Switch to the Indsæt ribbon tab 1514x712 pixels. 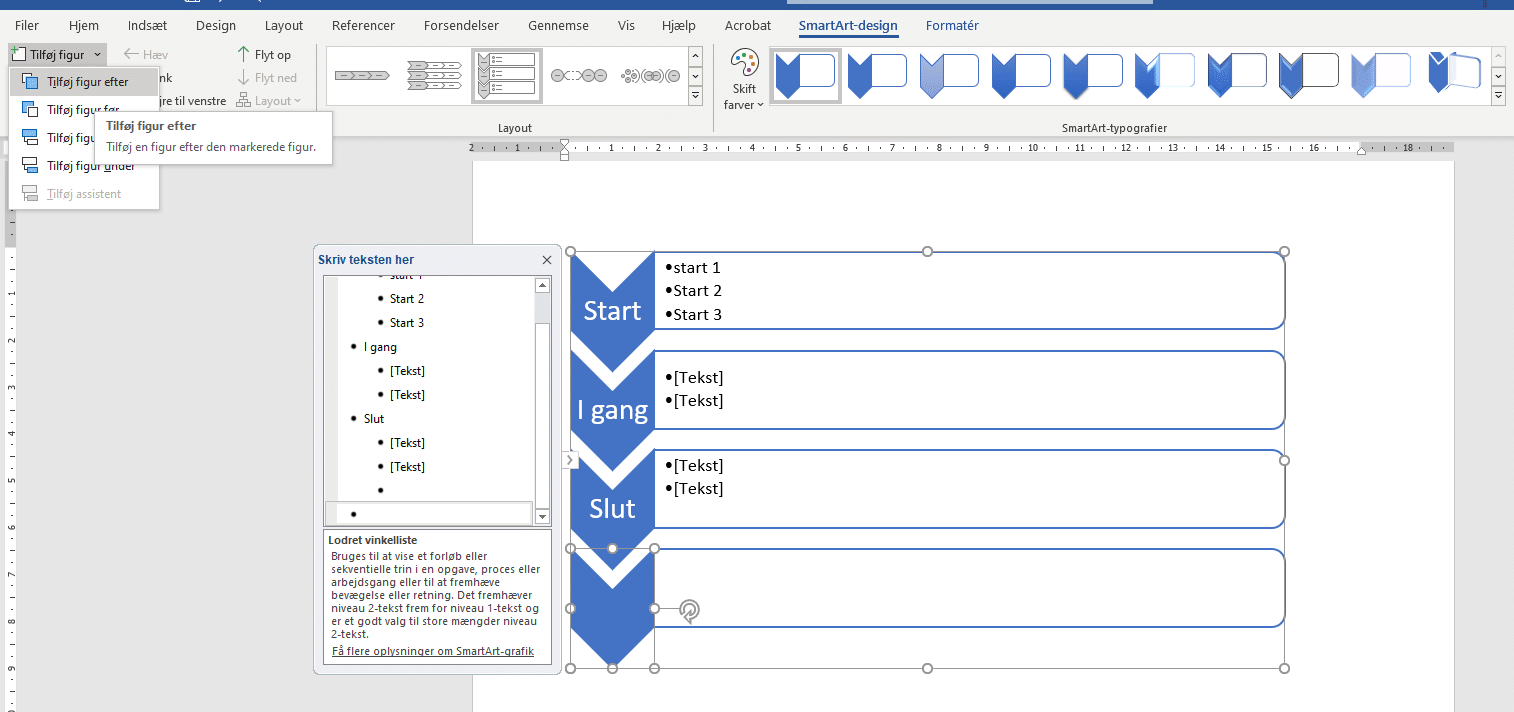pyautogui.click(x=149, y=26)
